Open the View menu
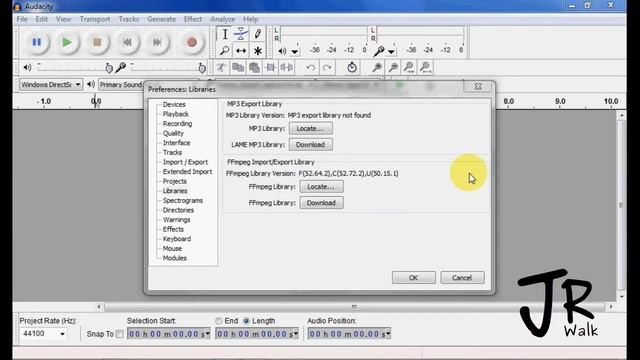 point(64,19)
